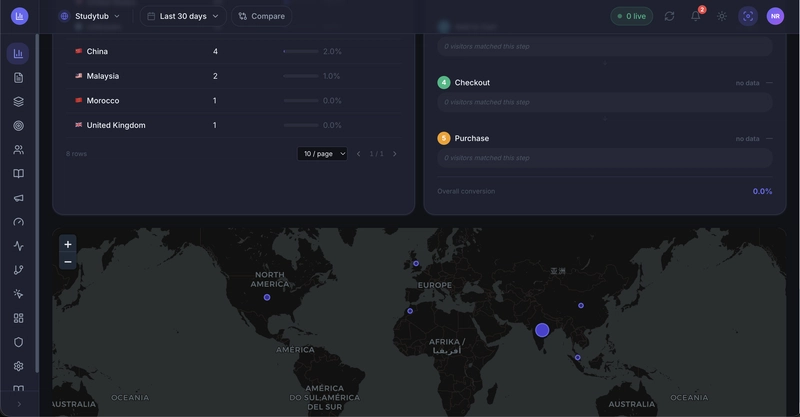Zoom out on the world map
The image size is (800, 417).
pyautogui.click(x=68, y=262)
